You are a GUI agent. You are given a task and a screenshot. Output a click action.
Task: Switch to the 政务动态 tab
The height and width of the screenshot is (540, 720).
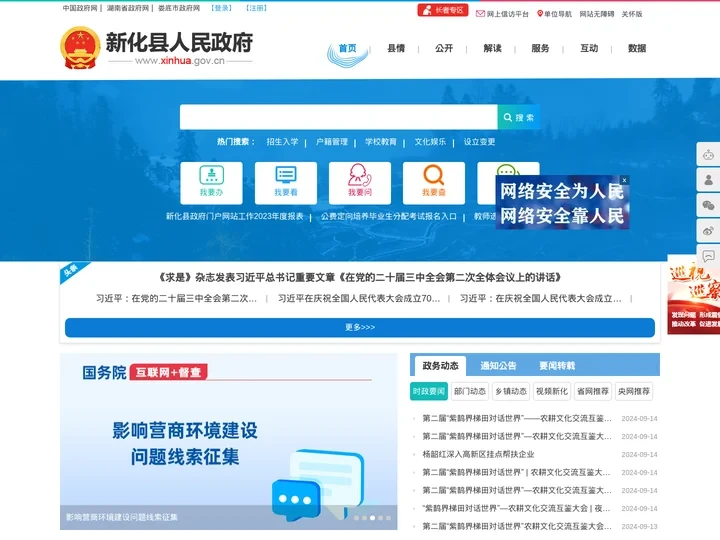(440, 366)
